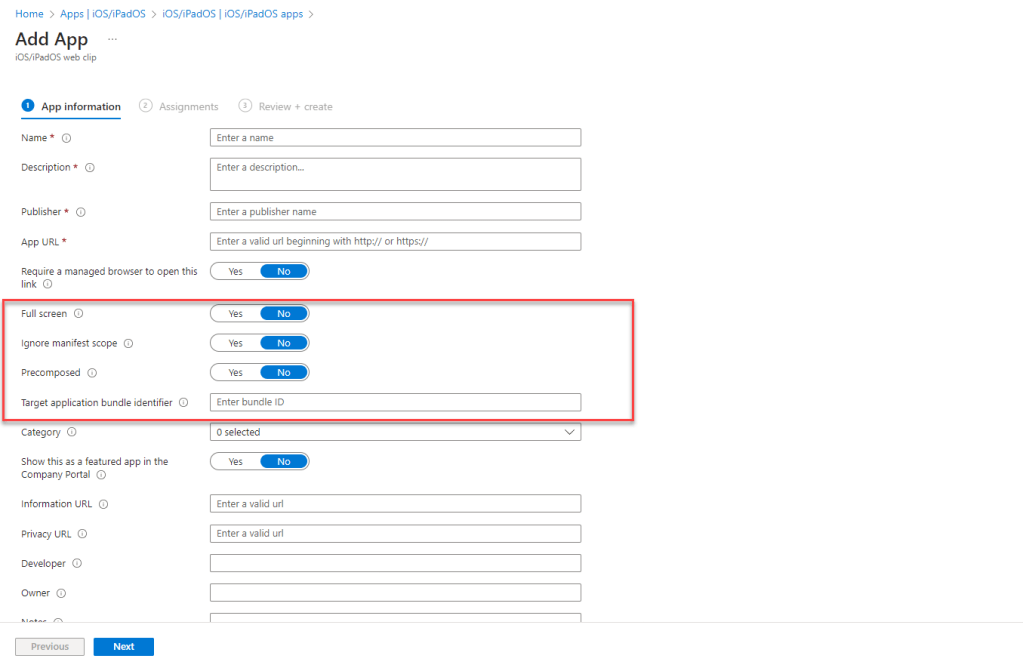Click info icon next to Name field
This screenshot has width=1023, height=668.
(x=67, y=138)
